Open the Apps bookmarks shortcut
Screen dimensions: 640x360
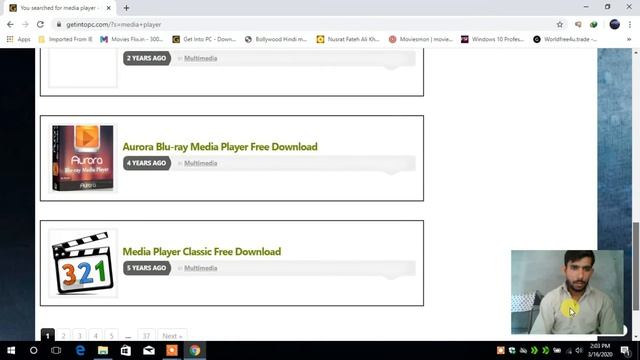point(19,39)
